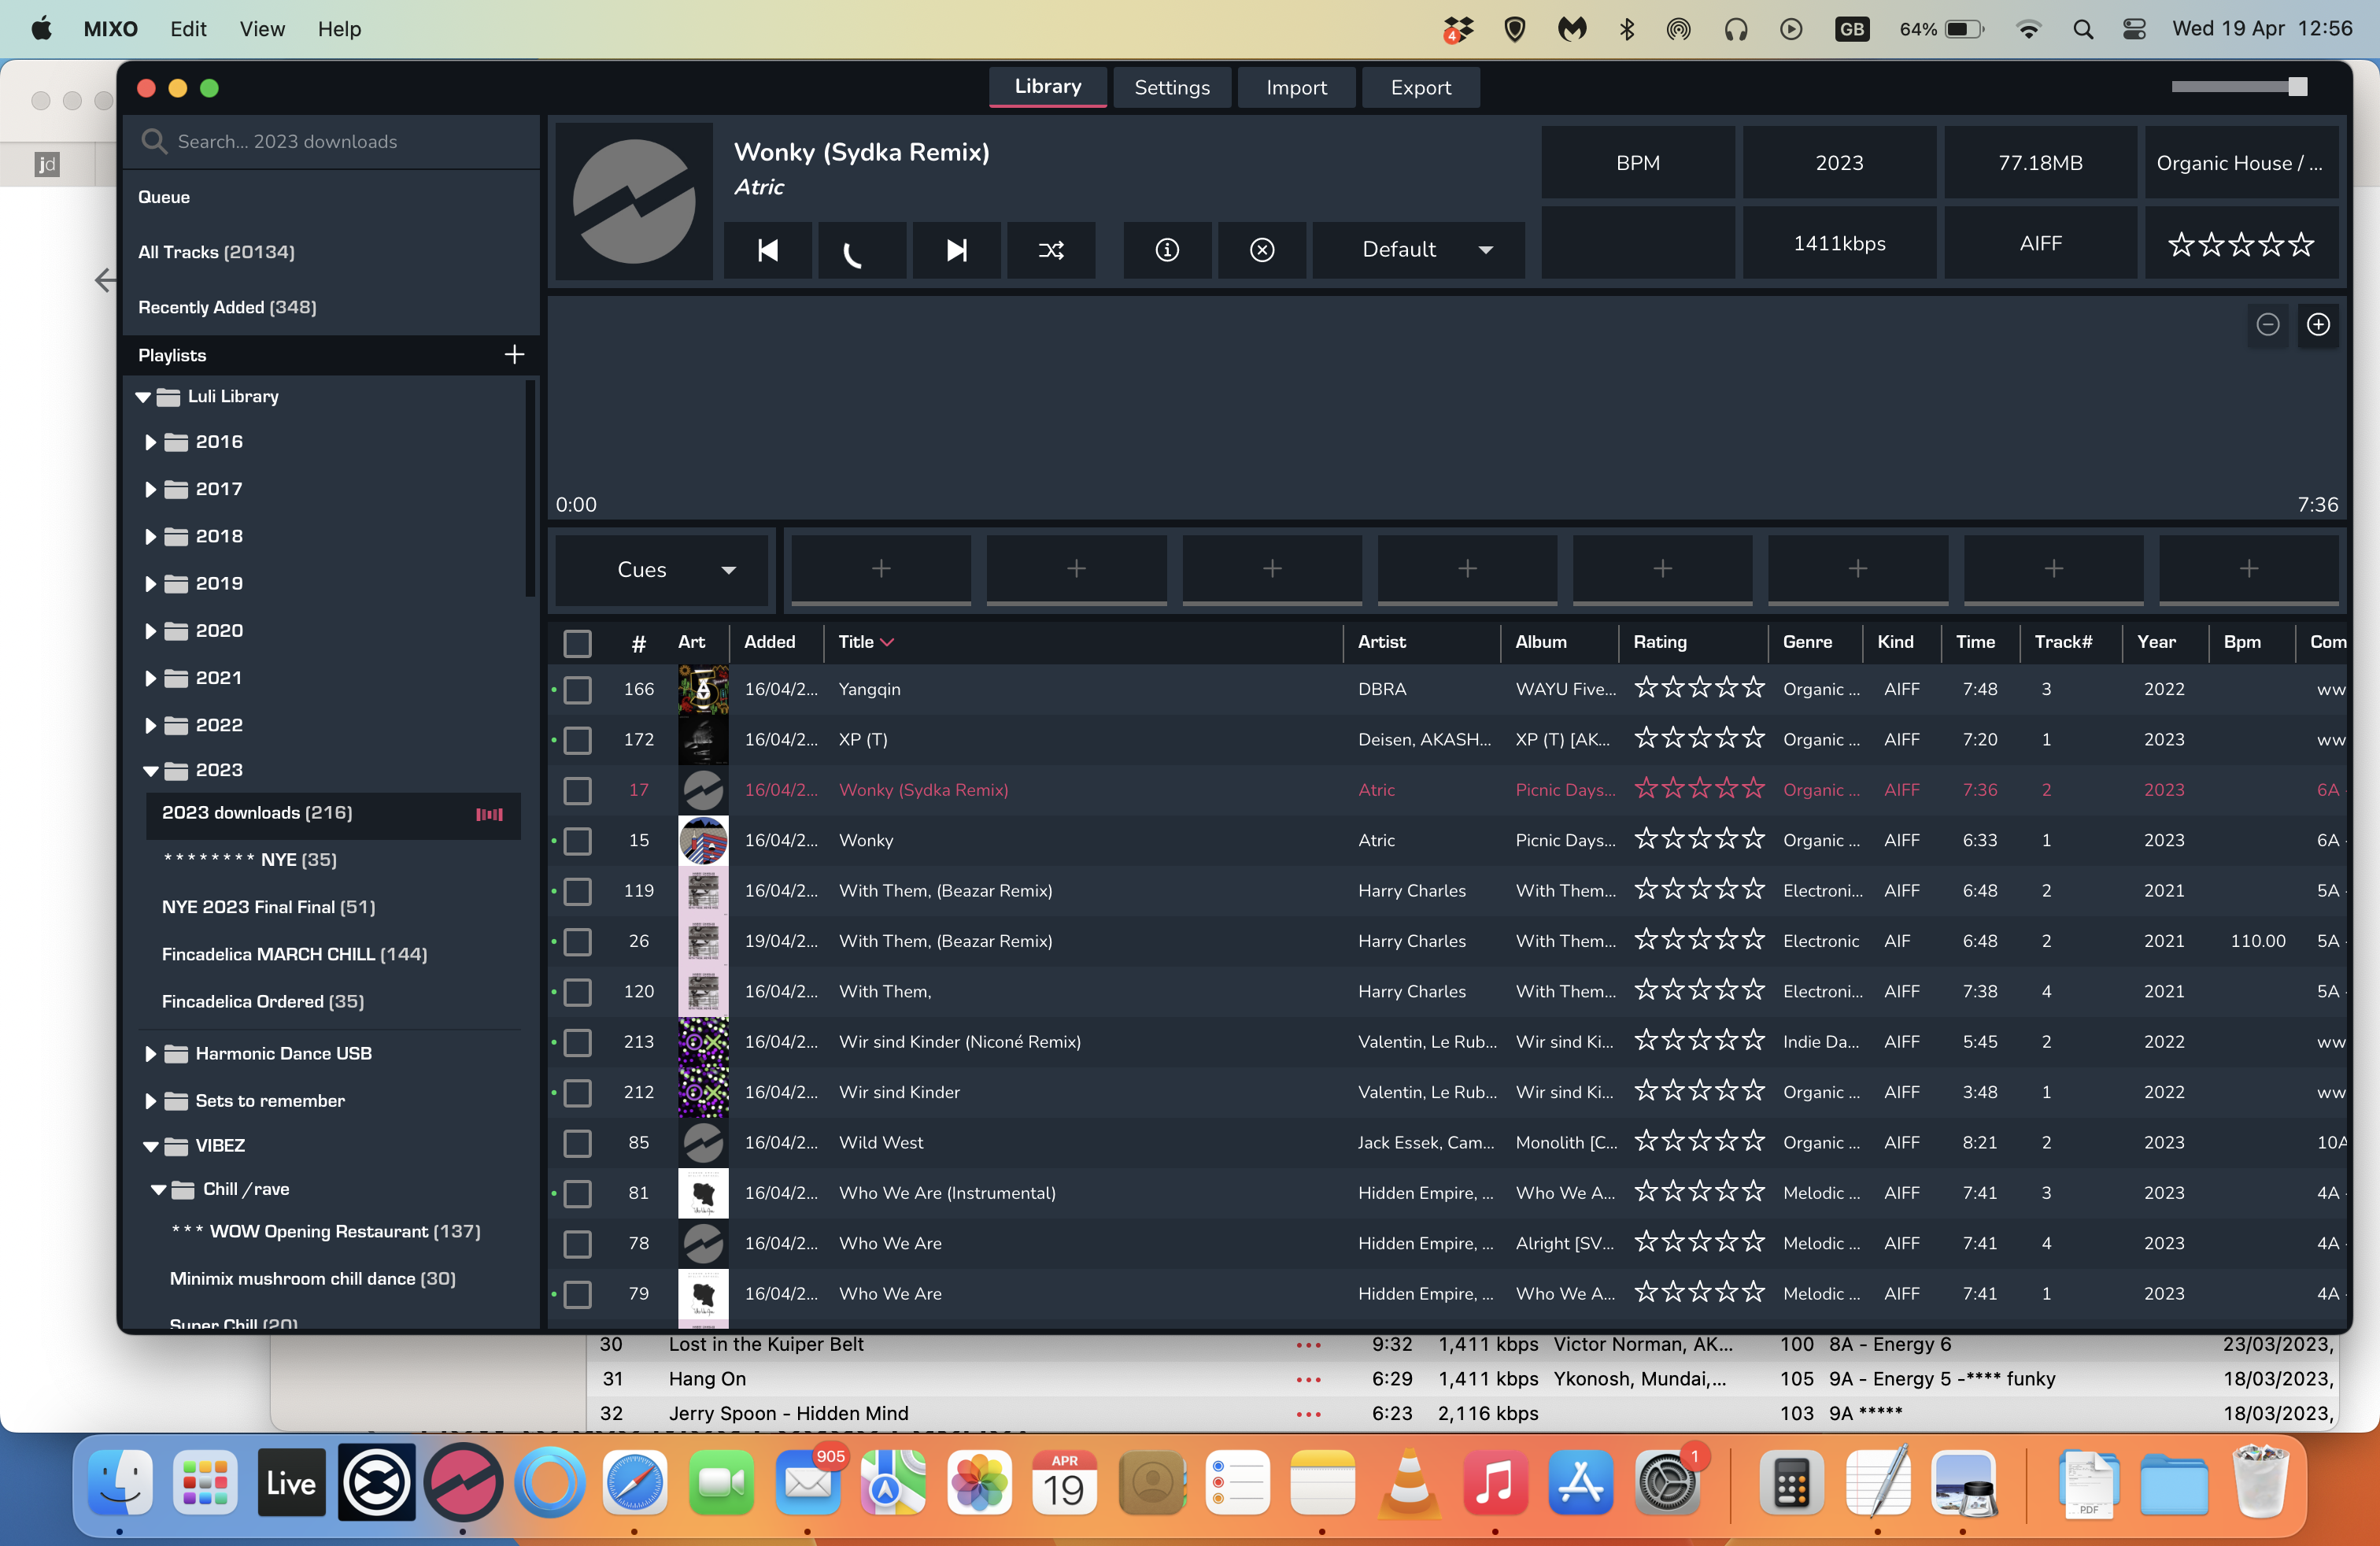This screenshot has width=2380, height=1546.
Task: Zoom in the waveform with plus icon
Action: 2317,325
